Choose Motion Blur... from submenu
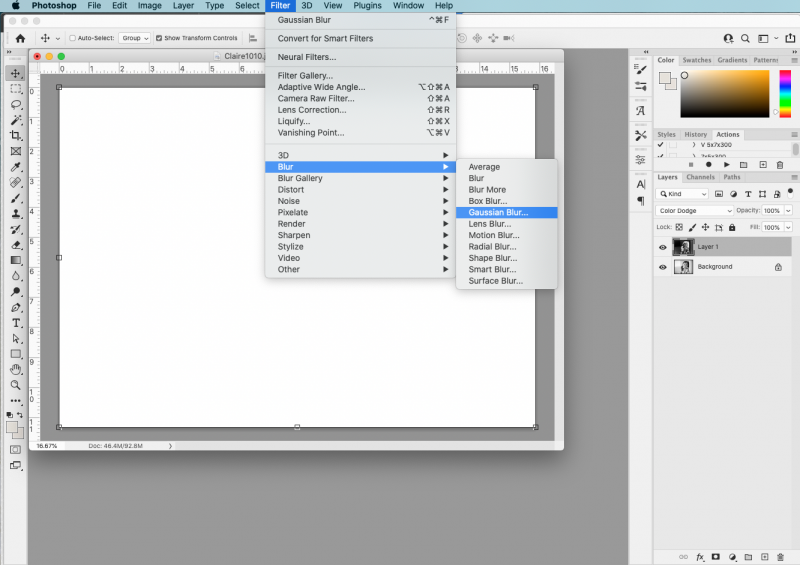This screenshot has width=800, height=565. (x=507, y=235)
